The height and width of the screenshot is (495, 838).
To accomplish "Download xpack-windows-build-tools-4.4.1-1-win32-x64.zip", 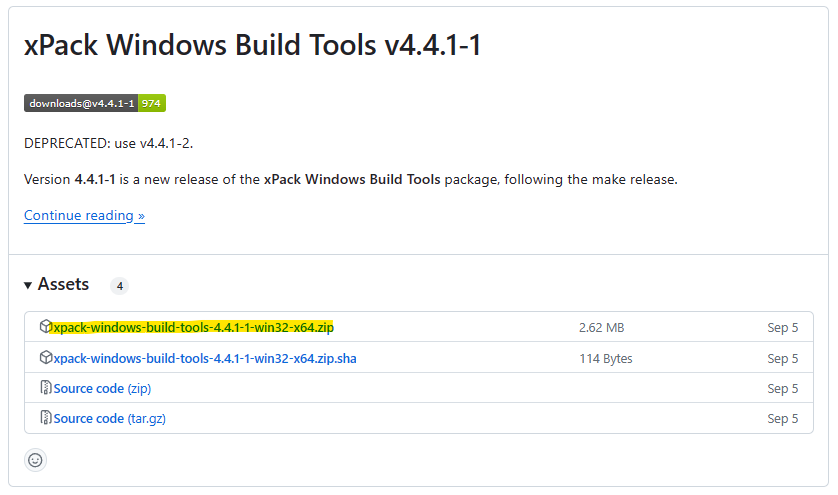I will point(193,327).
